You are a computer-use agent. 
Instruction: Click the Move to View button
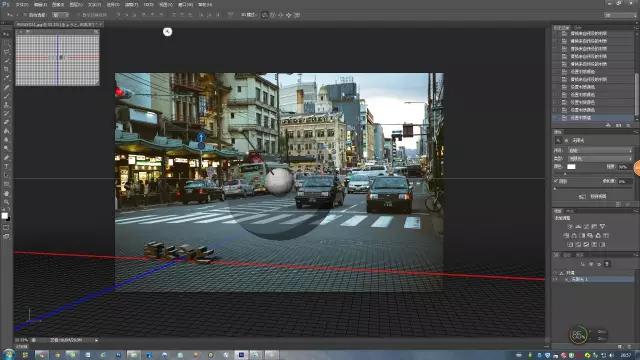point(594,196)
